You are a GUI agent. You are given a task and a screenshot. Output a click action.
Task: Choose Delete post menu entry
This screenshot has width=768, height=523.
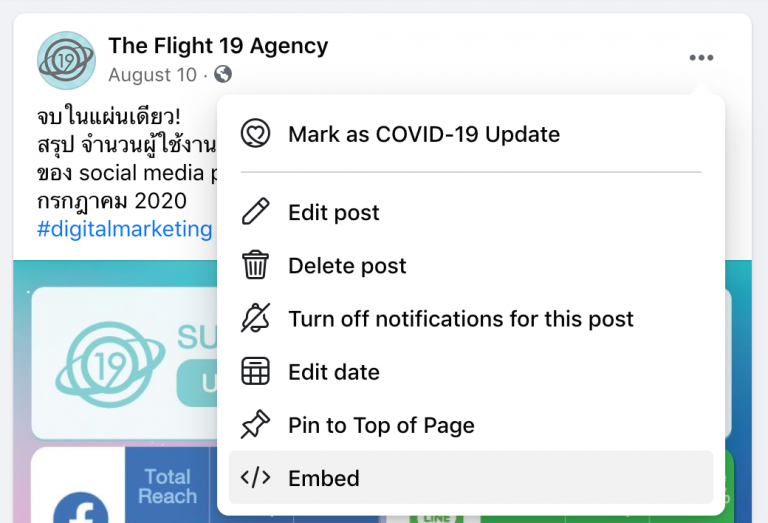click(471, 265)
